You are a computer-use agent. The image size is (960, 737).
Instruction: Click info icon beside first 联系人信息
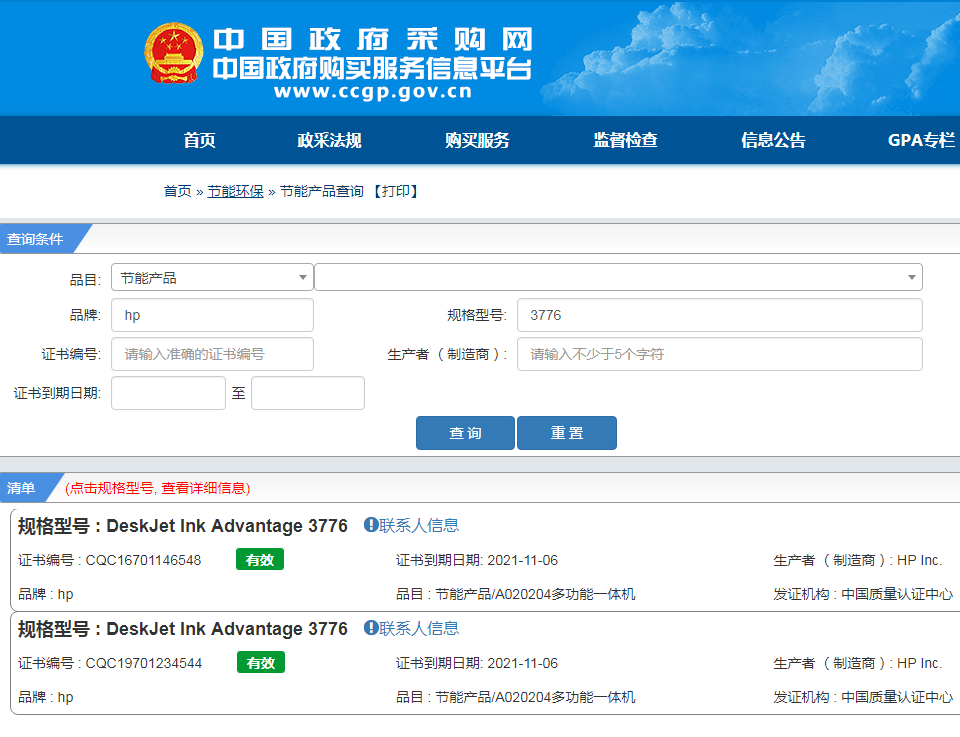click(x=371, y=525)
